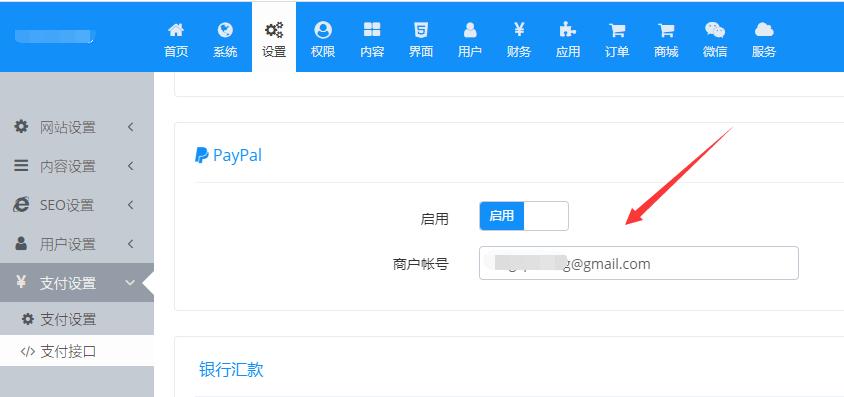Open the 应用 puzzle icon
844x397 pixels.
point(568,30)
